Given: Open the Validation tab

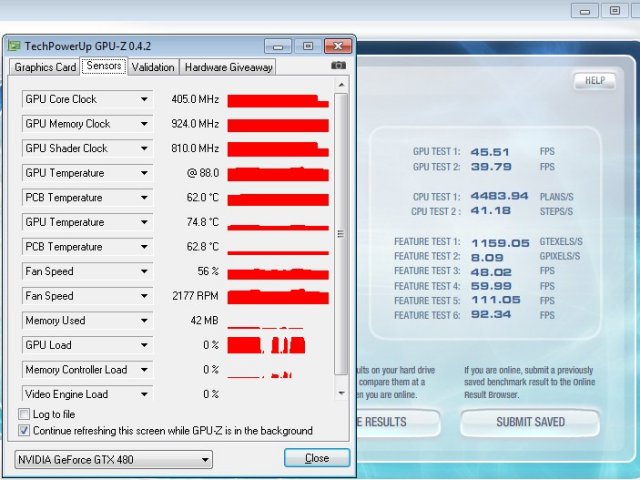Looking at the screenshot, I should 153,67.
